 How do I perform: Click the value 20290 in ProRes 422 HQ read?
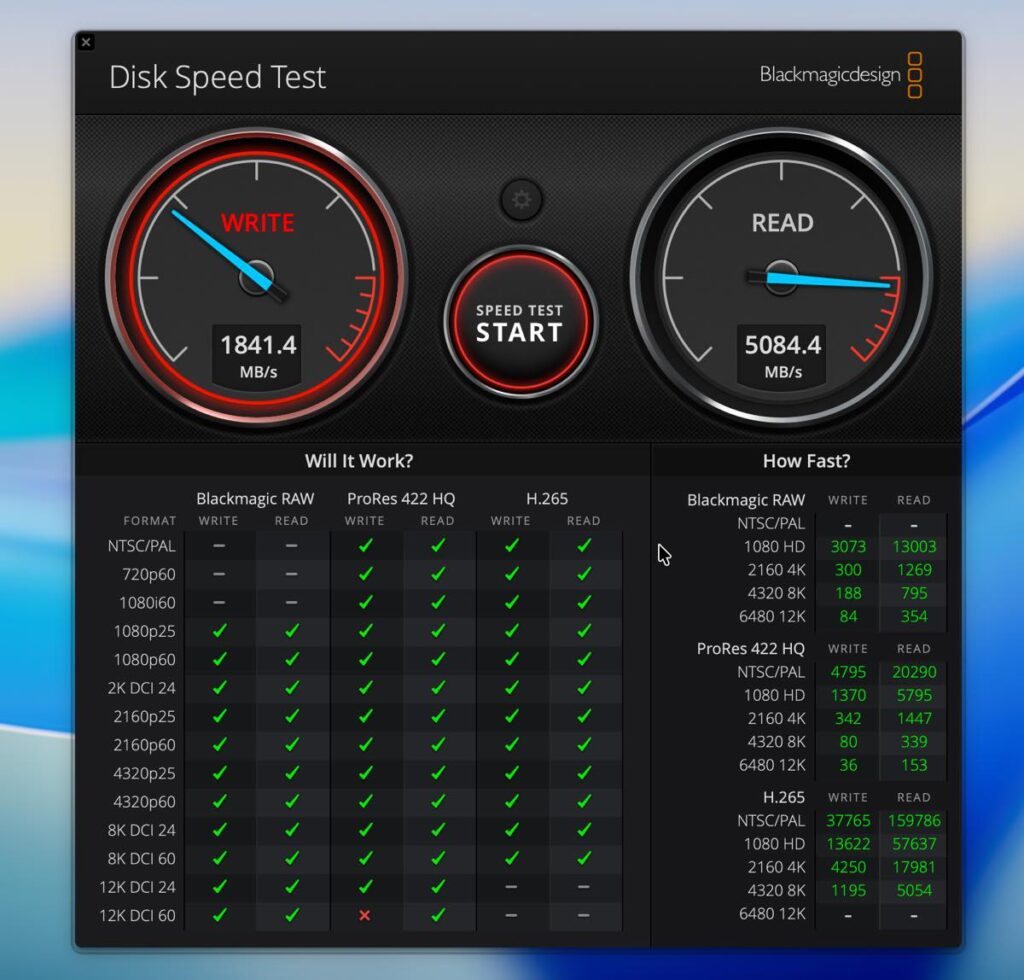click(x=914, y=672)
